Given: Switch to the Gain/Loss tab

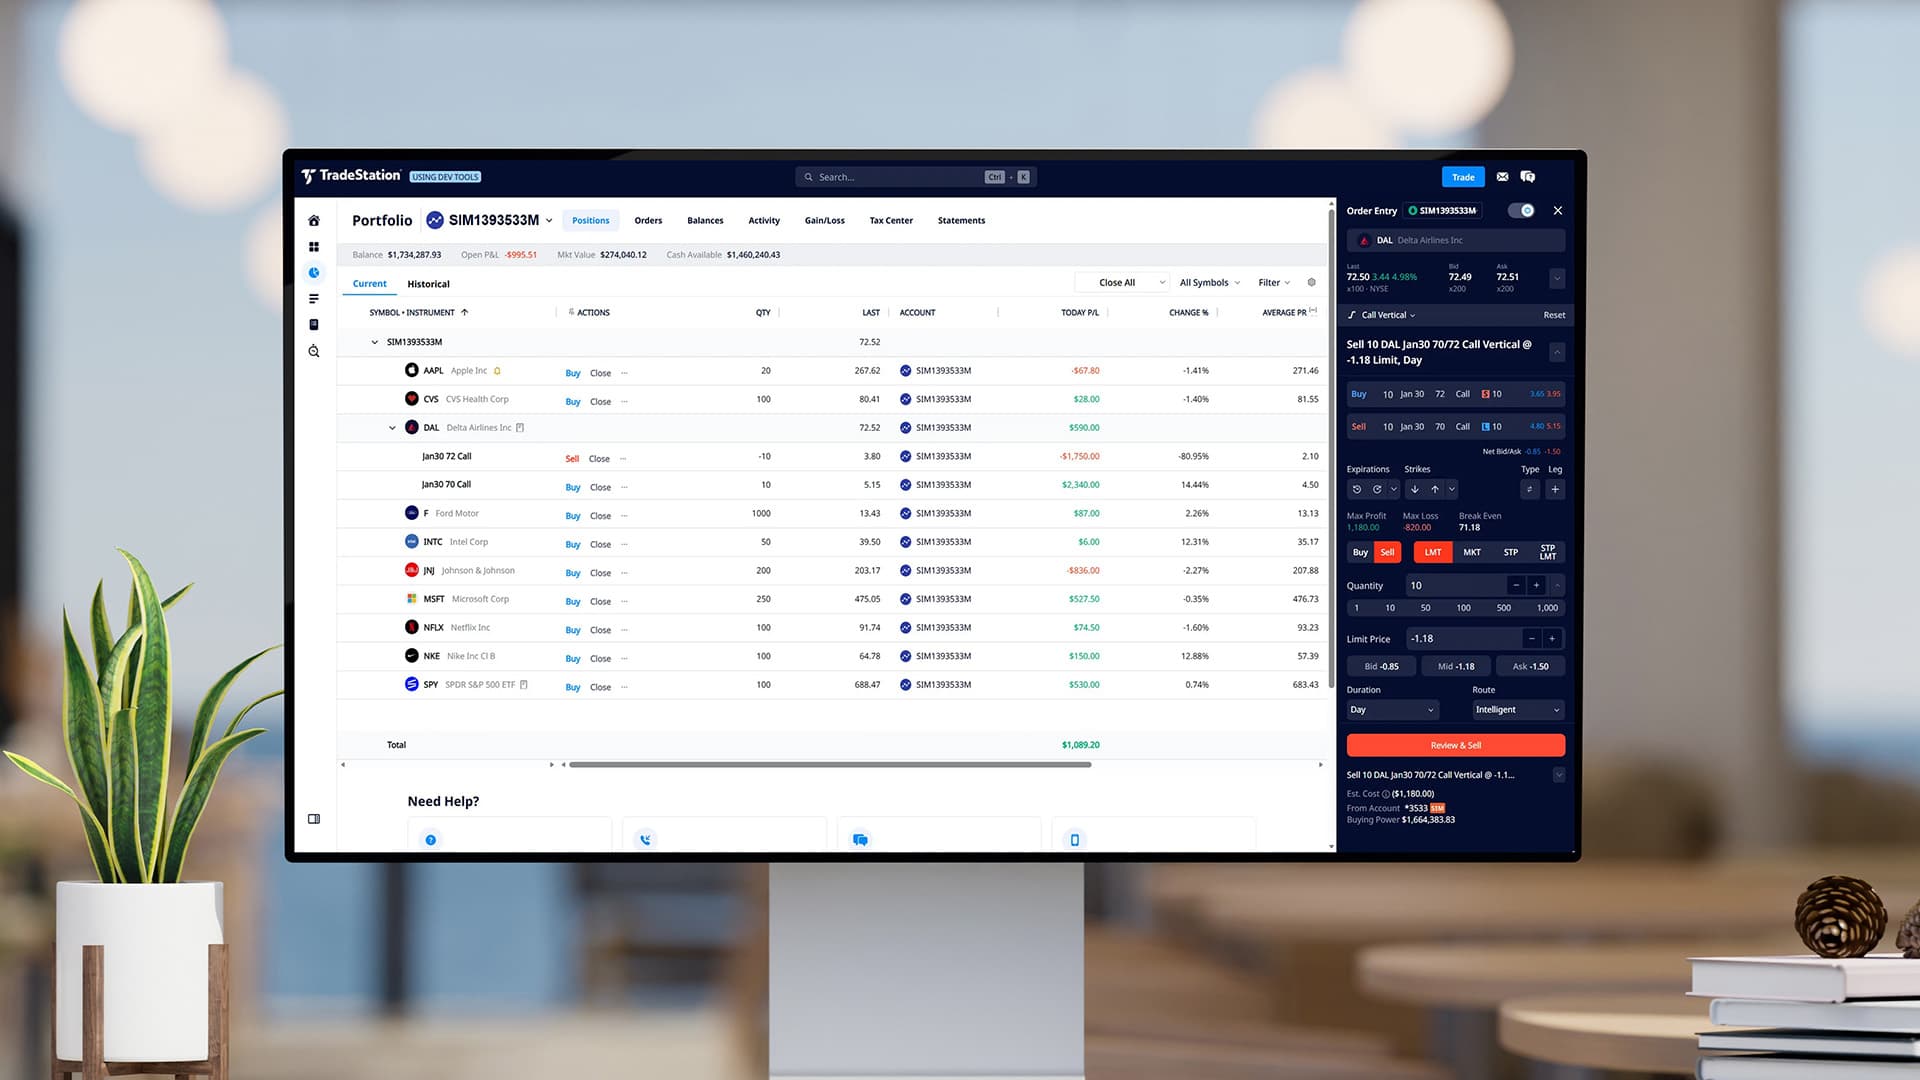Looking at the screenshot, I should tap(825, 221).
